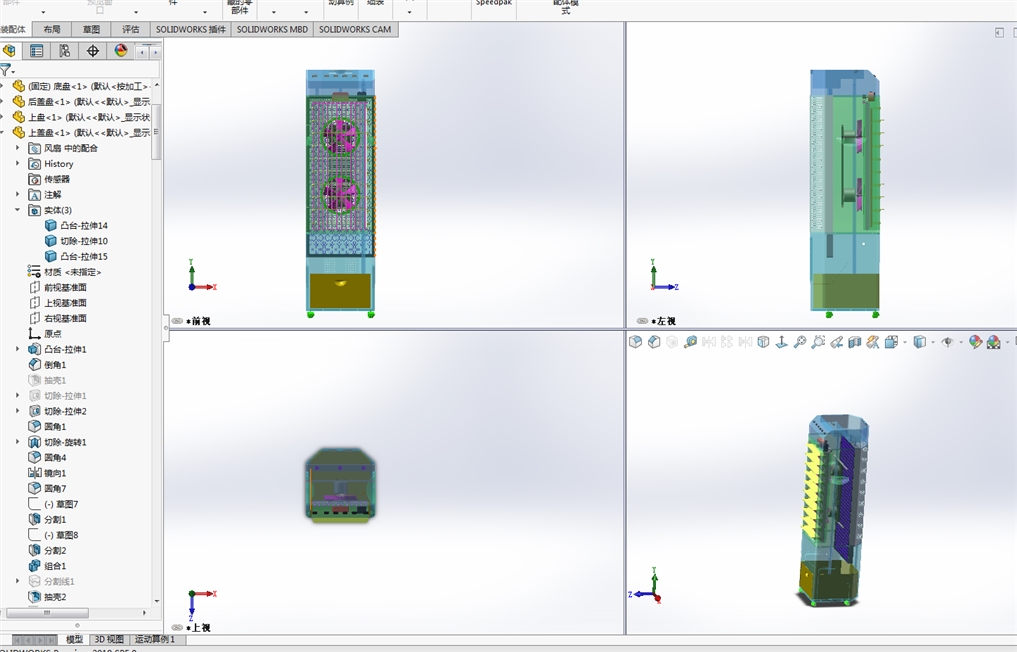Screen dimensions: 1017x652
Task: Click the Dynamic Annotation Views icon
Action: pyautogui.click(x=872, y=341)
